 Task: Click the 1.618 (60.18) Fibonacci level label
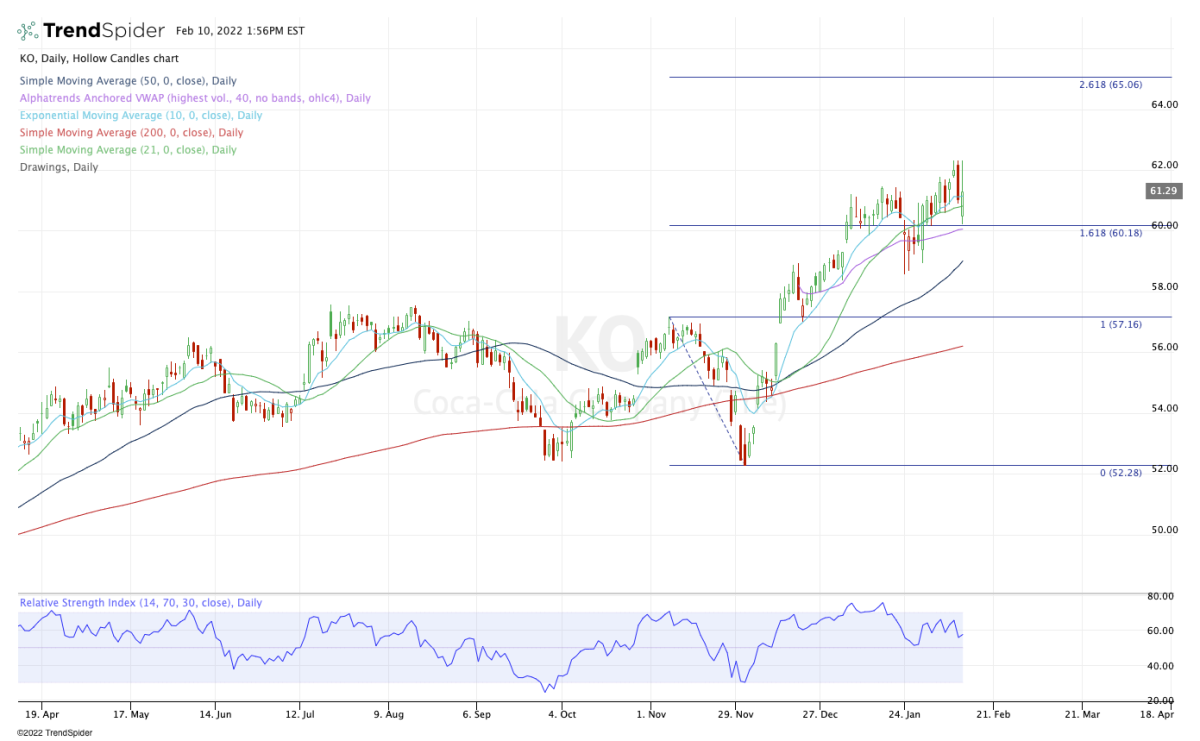coord(1111,233)
